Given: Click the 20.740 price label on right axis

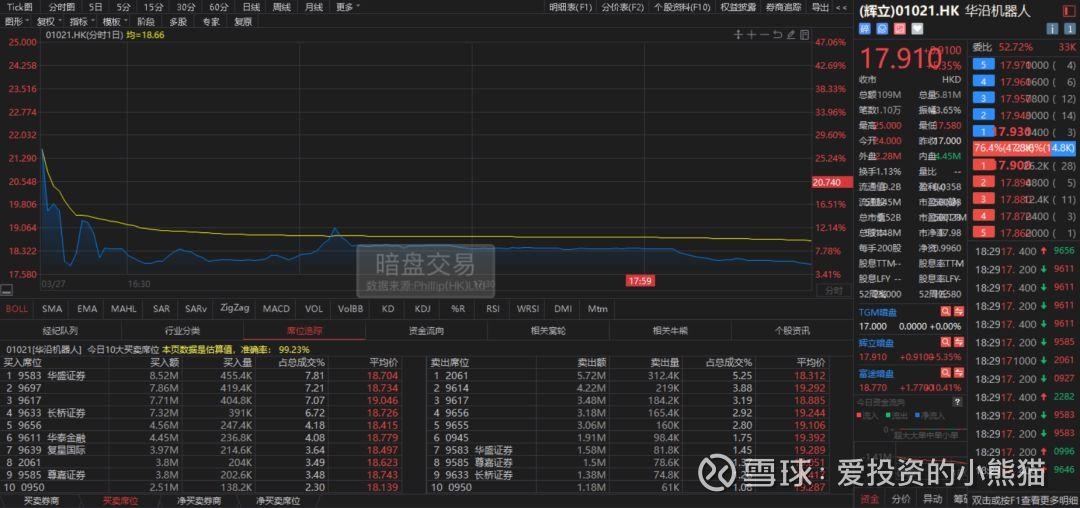Looking at the screenshot, I should 830,182.
